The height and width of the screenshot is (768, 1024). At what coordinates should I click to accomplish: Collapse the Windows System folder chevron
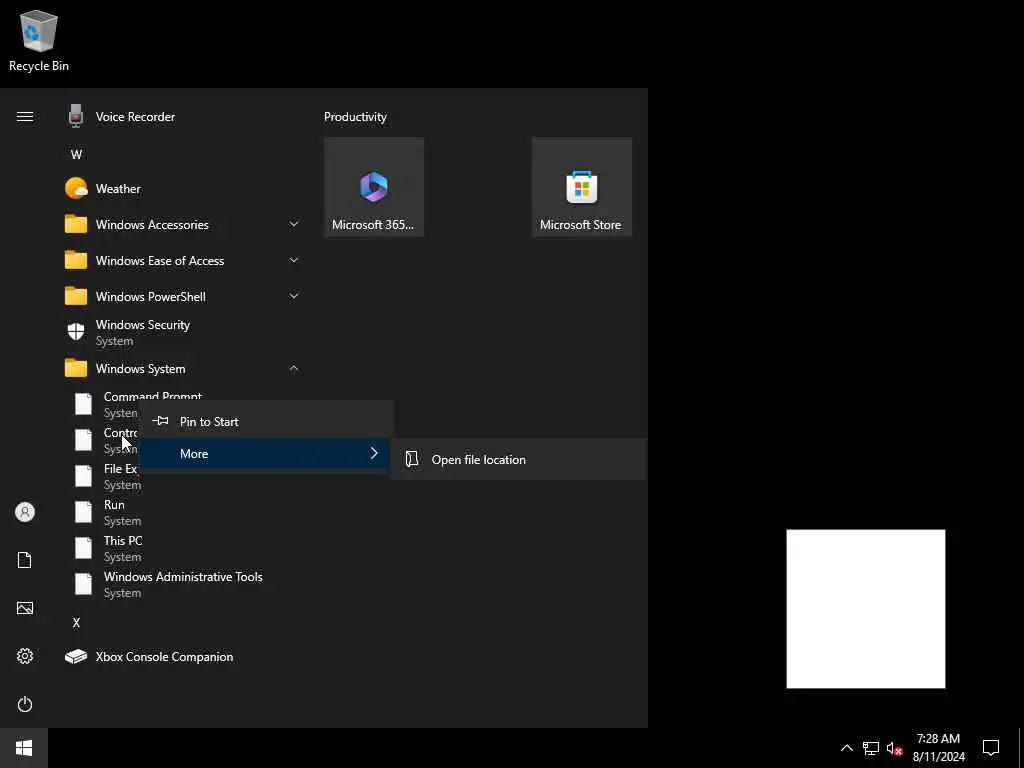point(294,368)
